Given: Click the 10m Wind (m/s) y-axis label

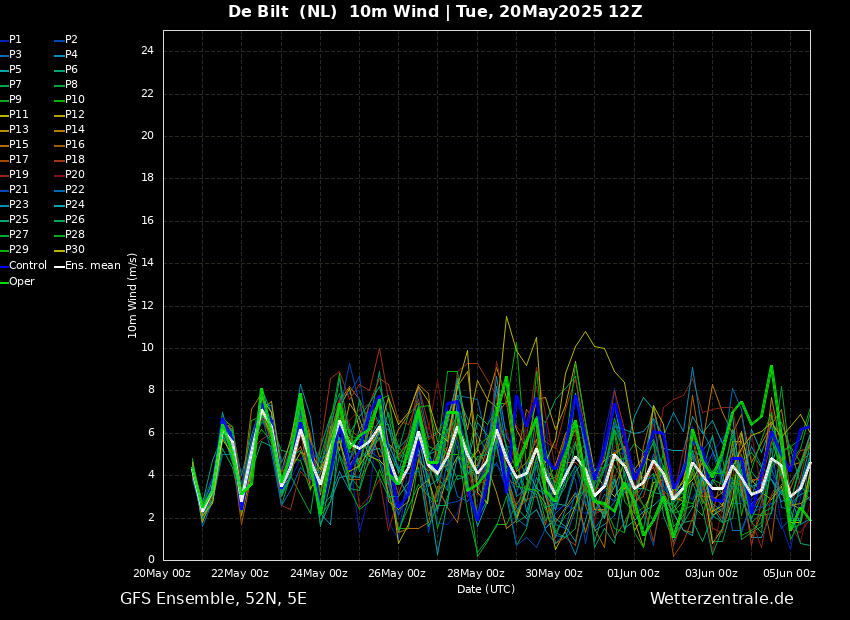Looking at the screenshot, I should tap(132, 295).
